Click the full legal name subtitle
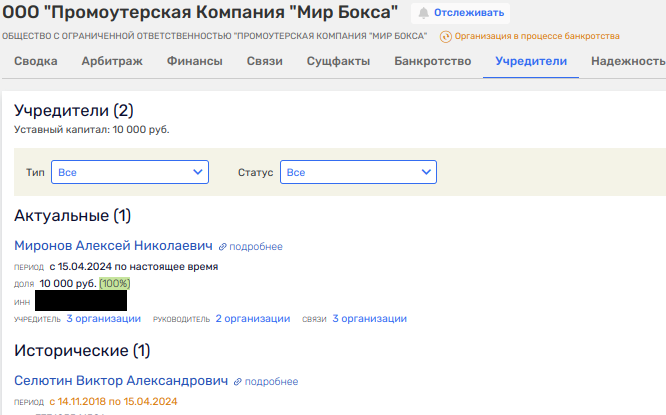The height and width of the screenshot is (415, 666). coord(214,36)
